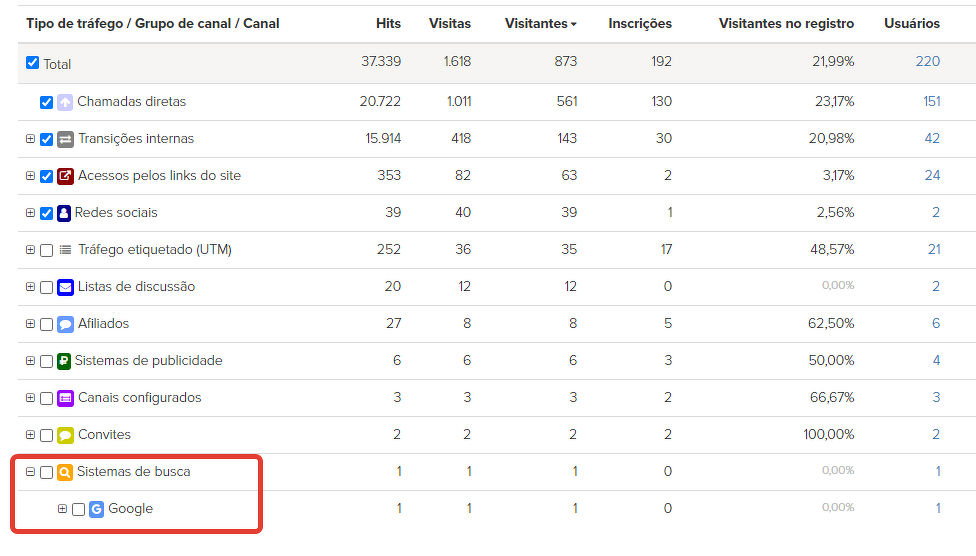The width and height of the screenshot is (976, 556).
Task: Click the Convites row label
Action: tap(104, 435)
